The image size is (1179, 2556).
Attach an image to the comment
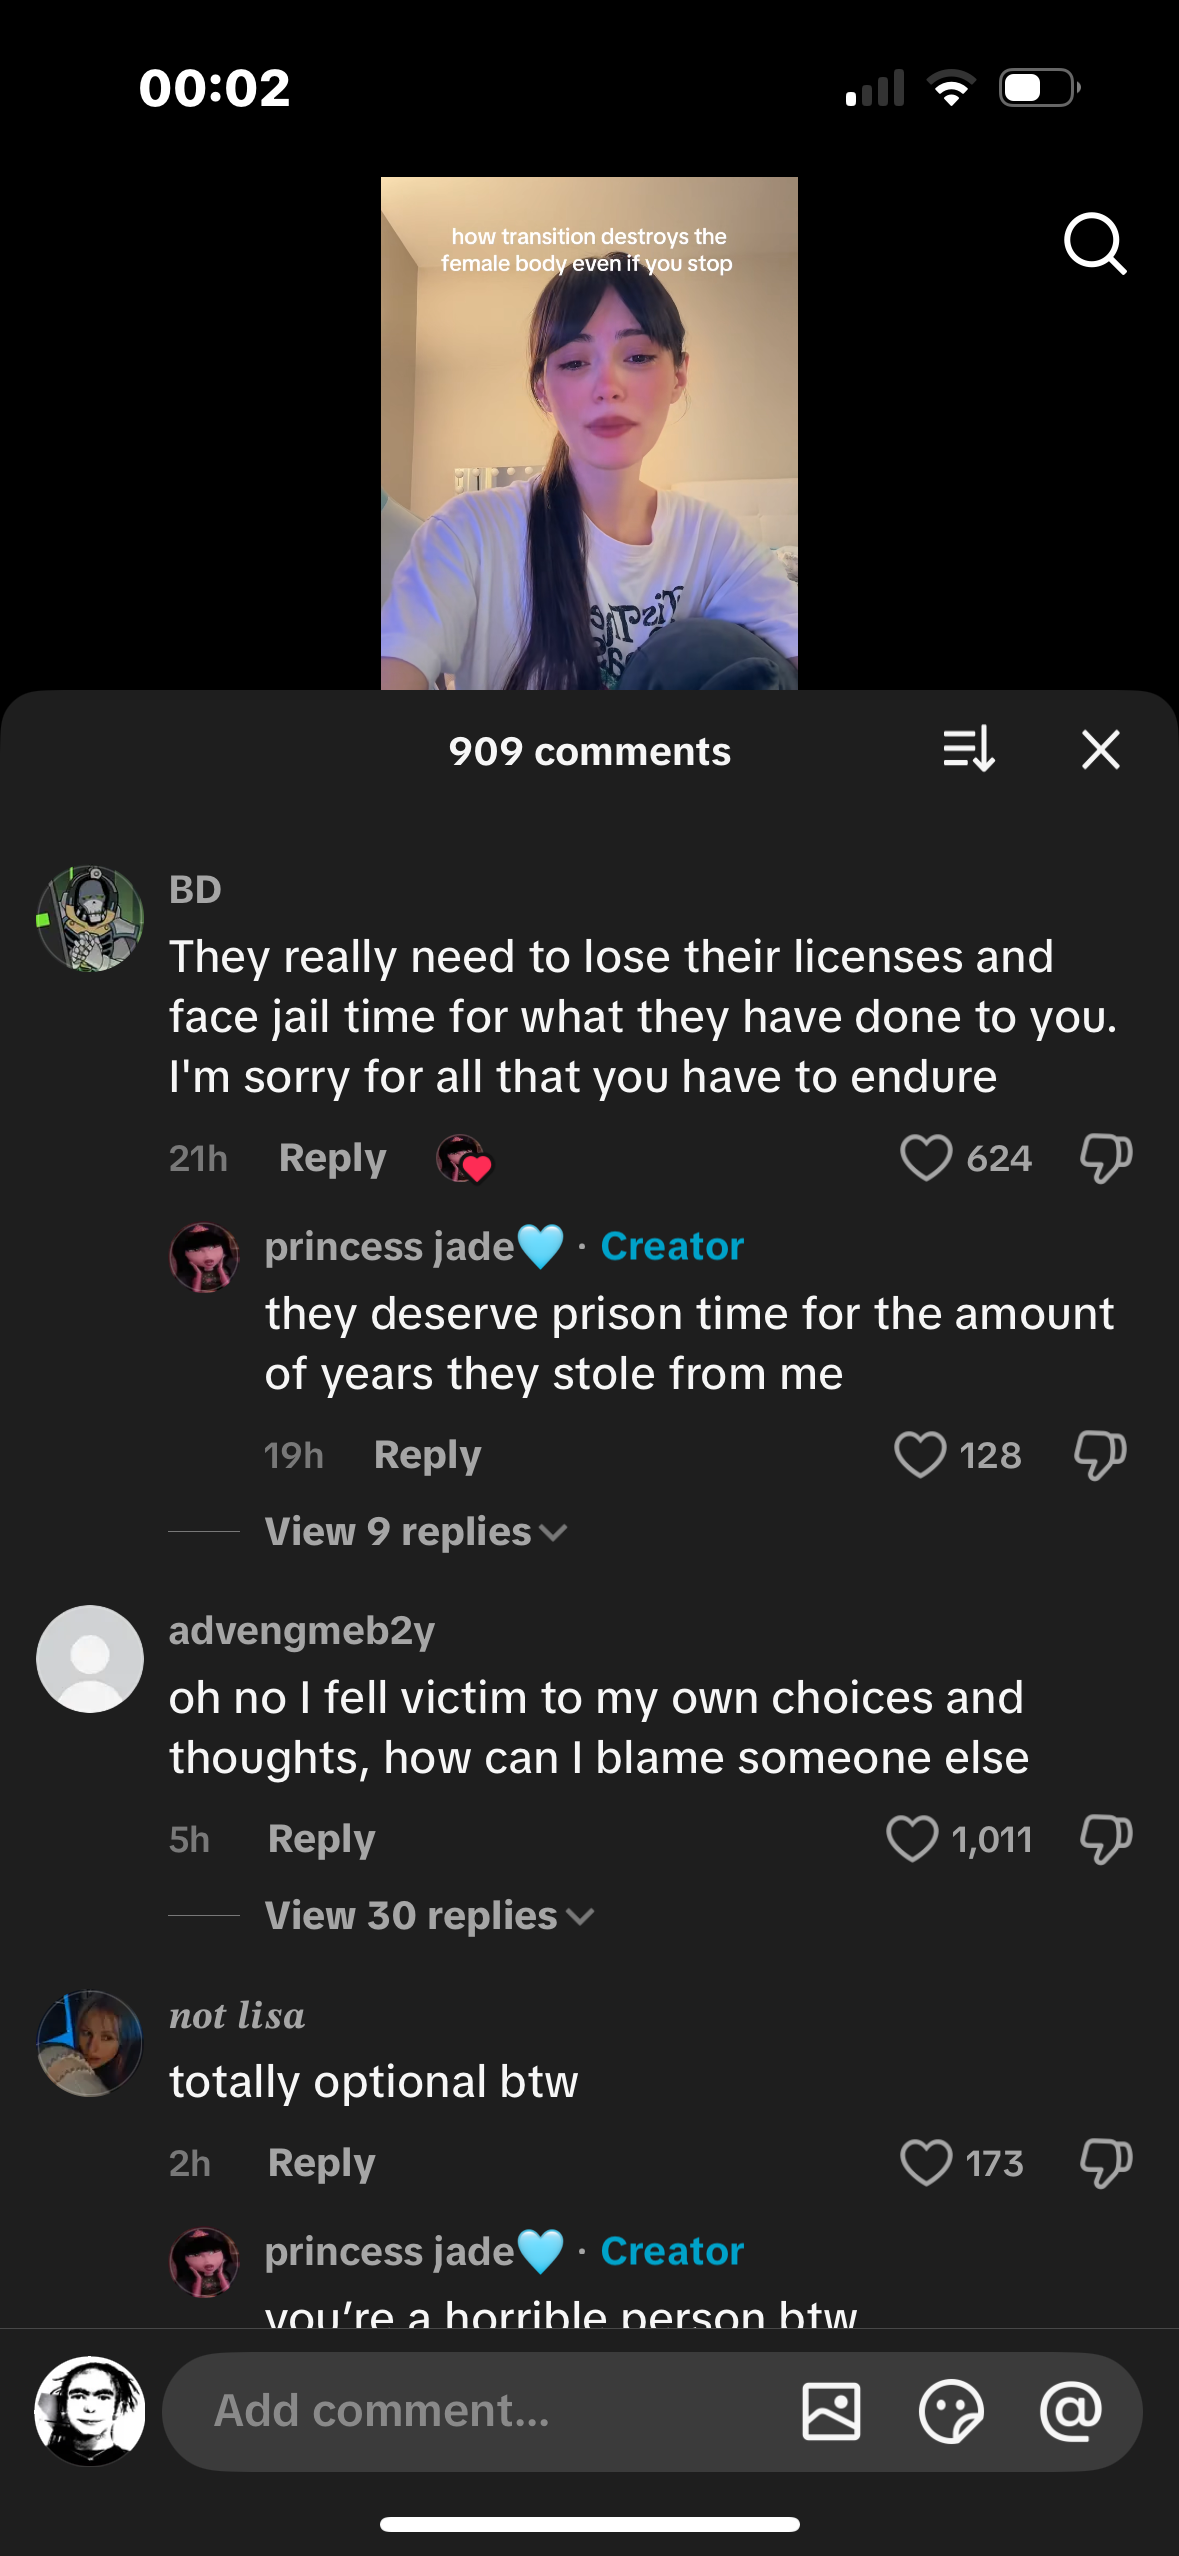pyautogui.click(x=831, y=2411)
